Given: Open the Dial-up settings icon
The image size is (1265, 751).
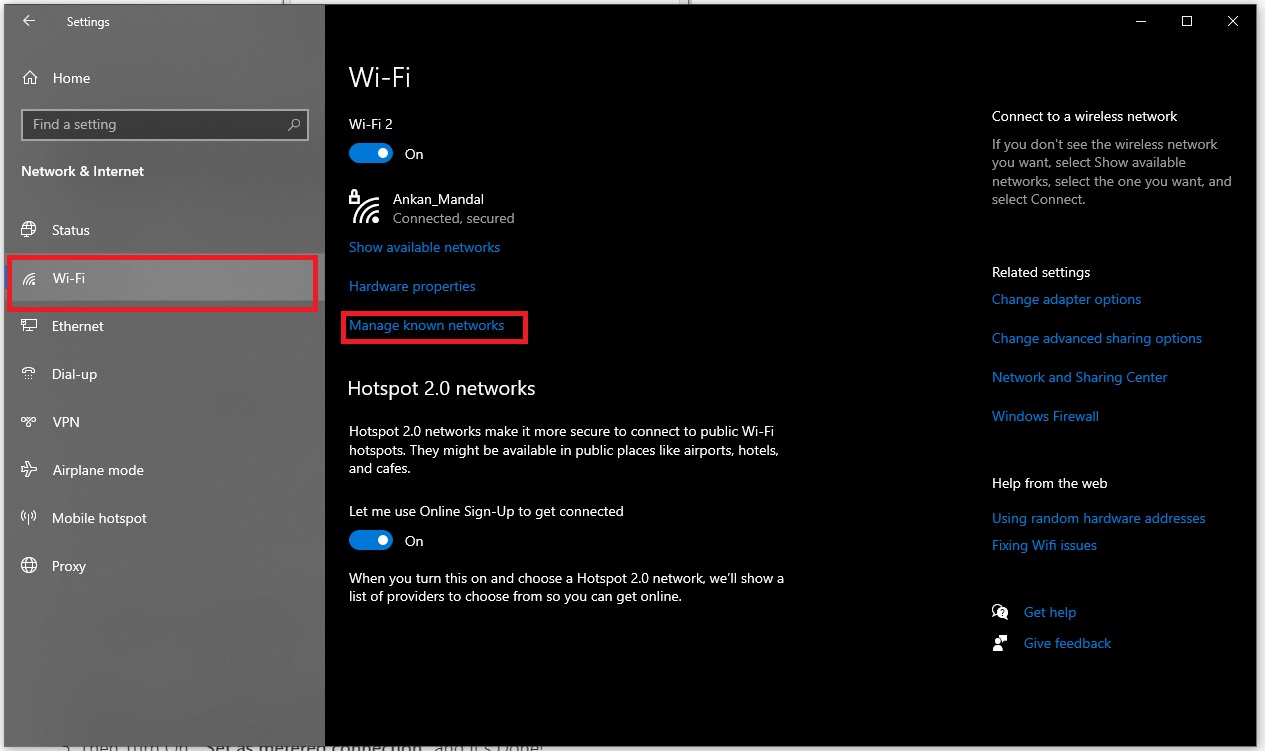Looking at the screenshot, I should click(32, 373).
